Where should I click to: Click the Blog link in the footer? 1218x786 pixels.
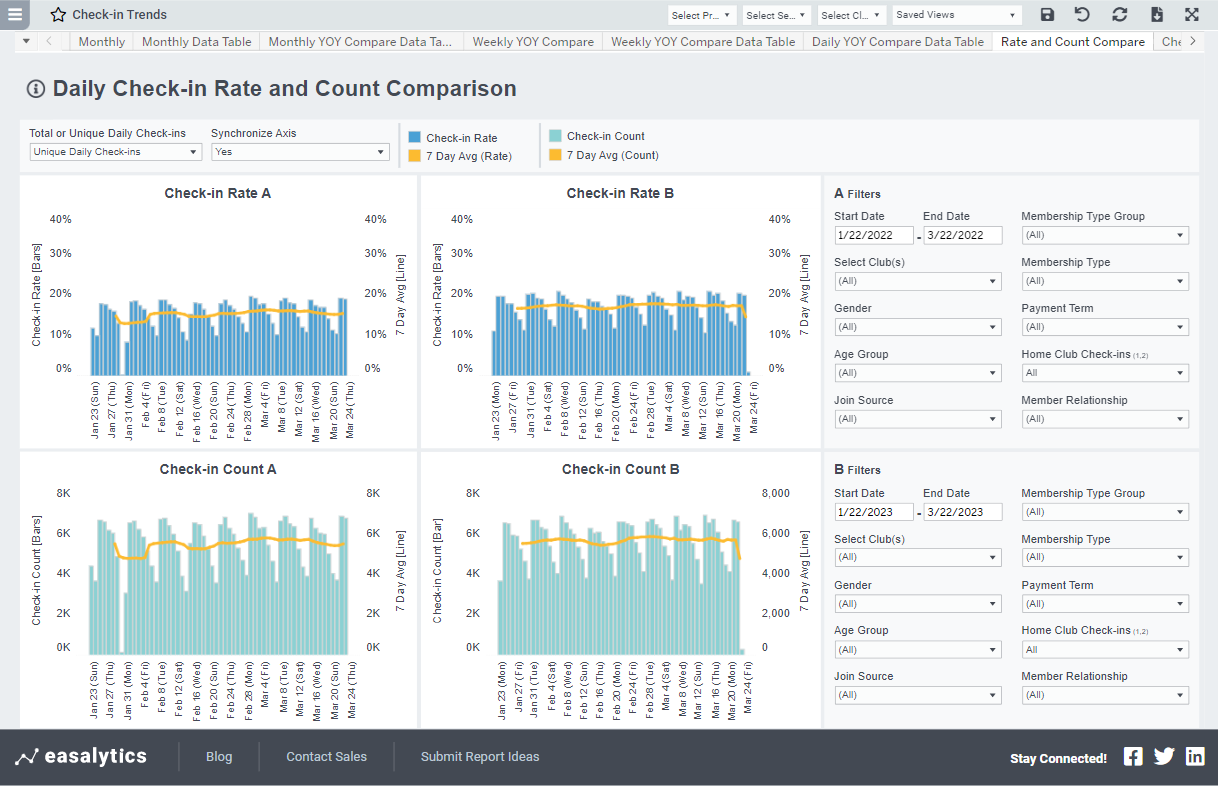219,756
